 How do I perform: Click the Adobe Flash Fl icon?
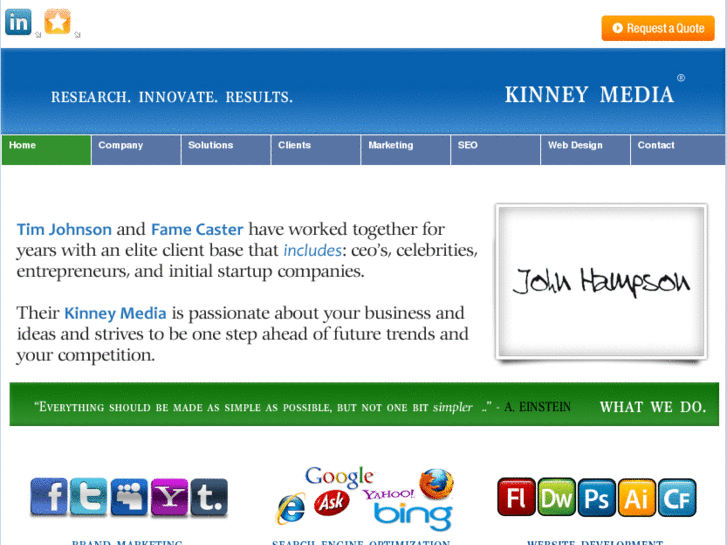pos(516,498)
